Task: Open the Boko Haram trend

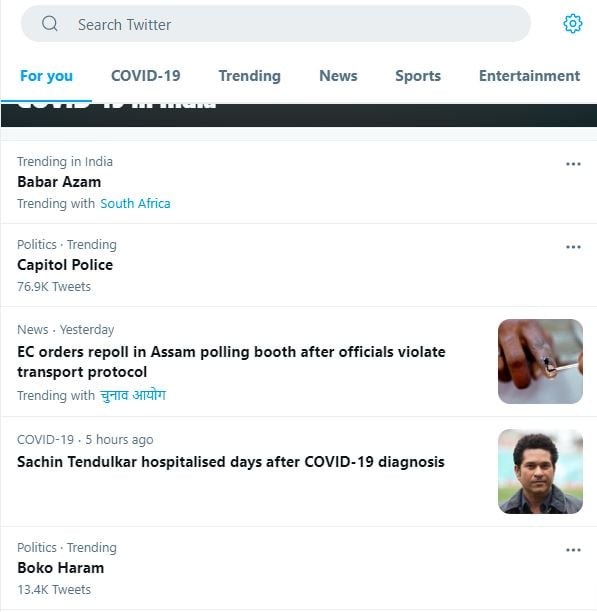Action: (x=60, y=568)
